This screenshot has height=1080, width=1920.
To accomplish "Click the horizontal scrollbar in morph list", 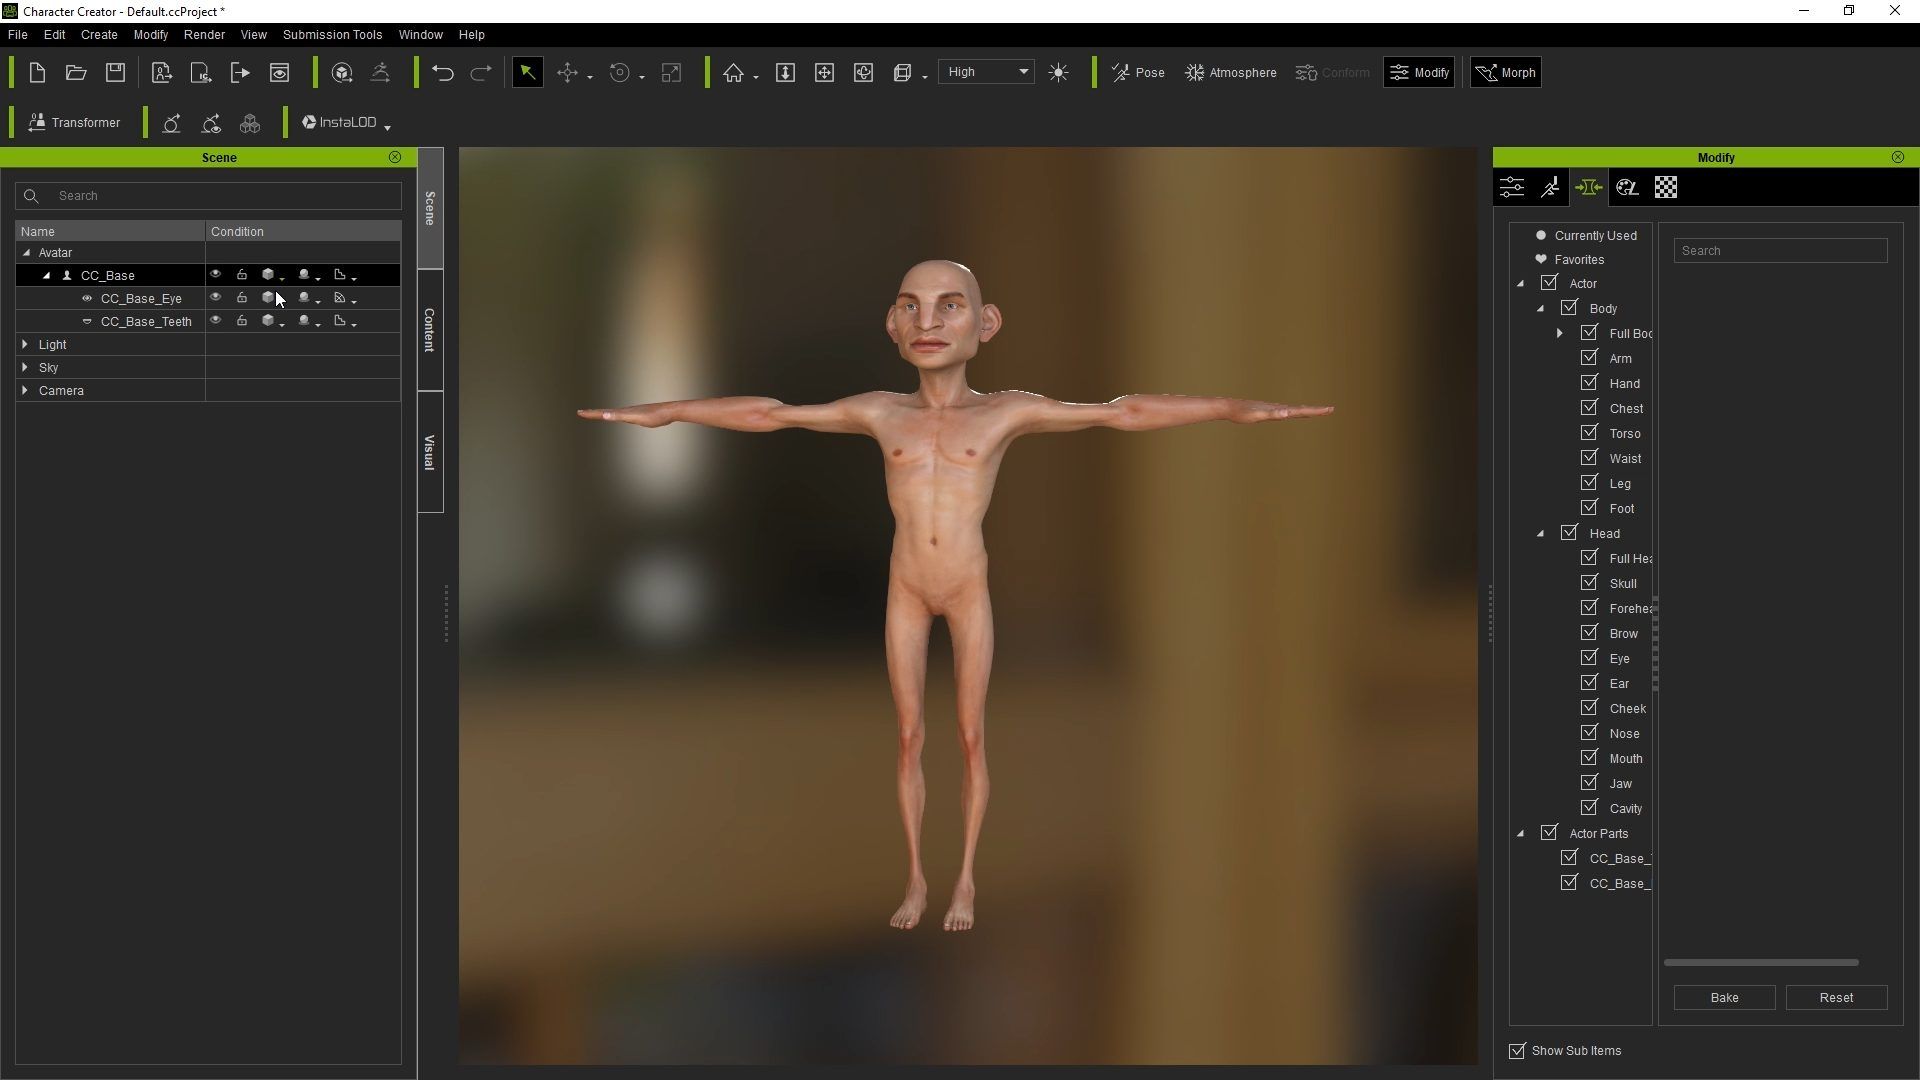I will [x=1761, y=963].
